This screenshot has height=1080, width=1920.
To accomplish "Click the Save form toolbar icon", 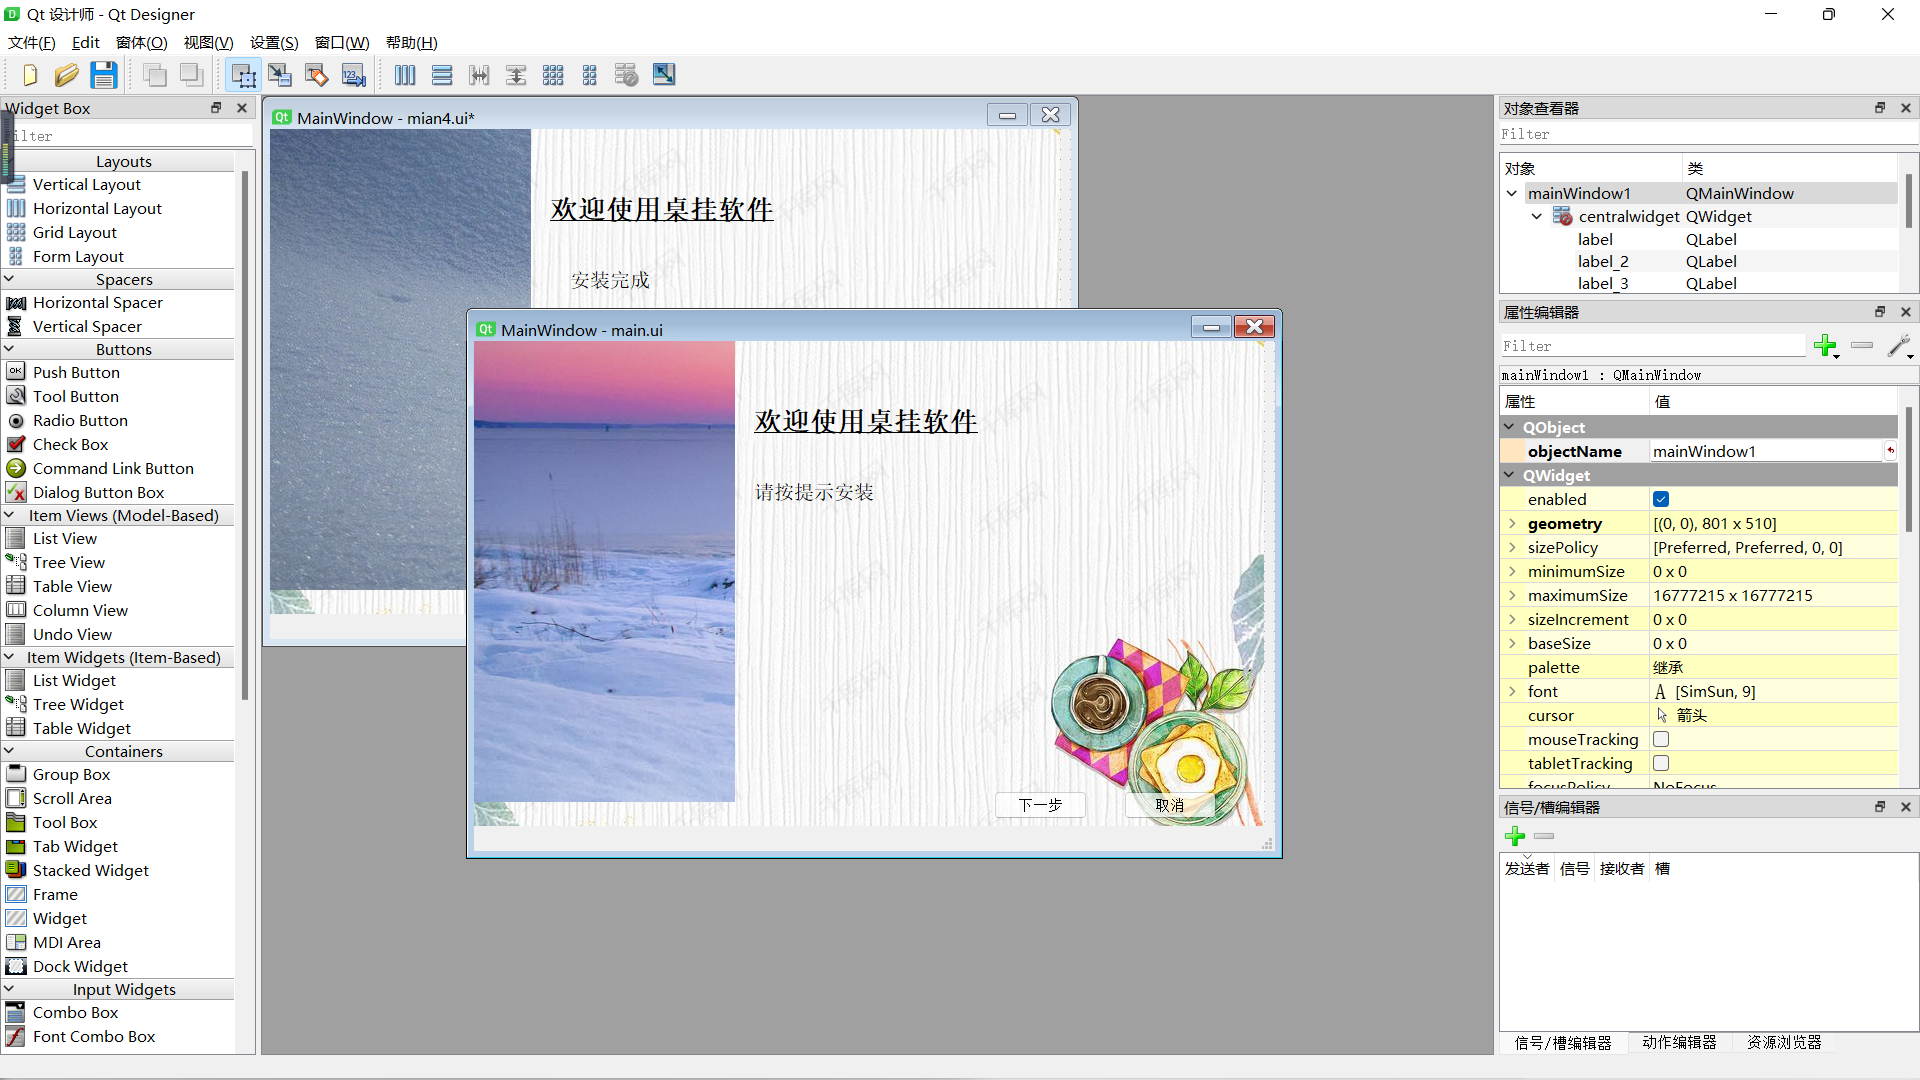I will point(104,75).
